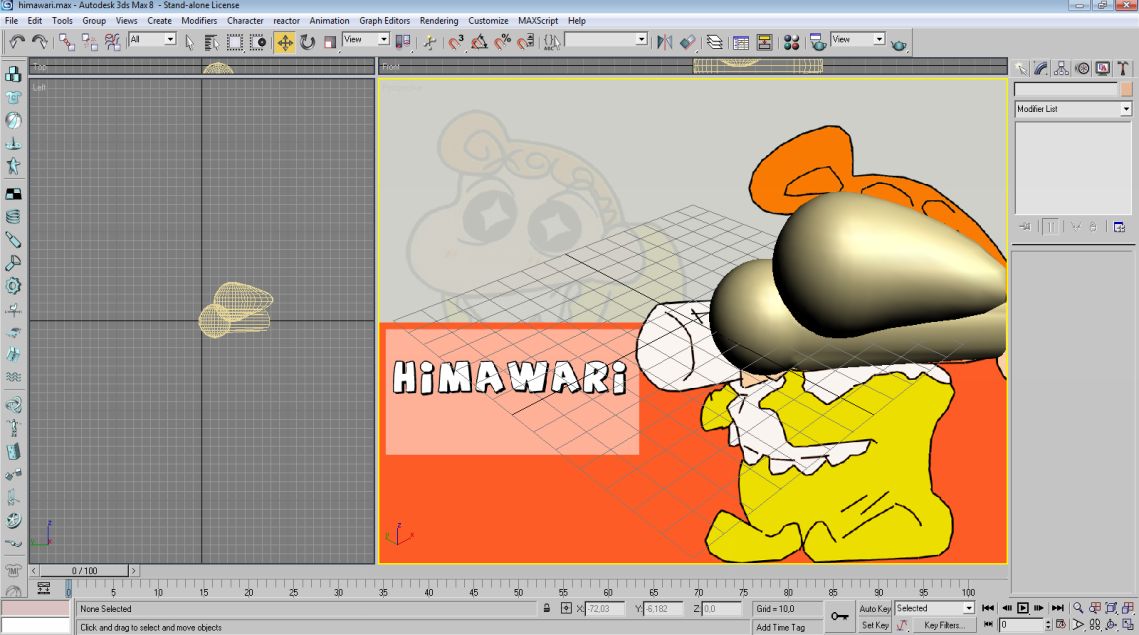Switch to the Hierarchy command panel tab
The width and height of the screenshot is (1139, 635).
(1062, 68)
